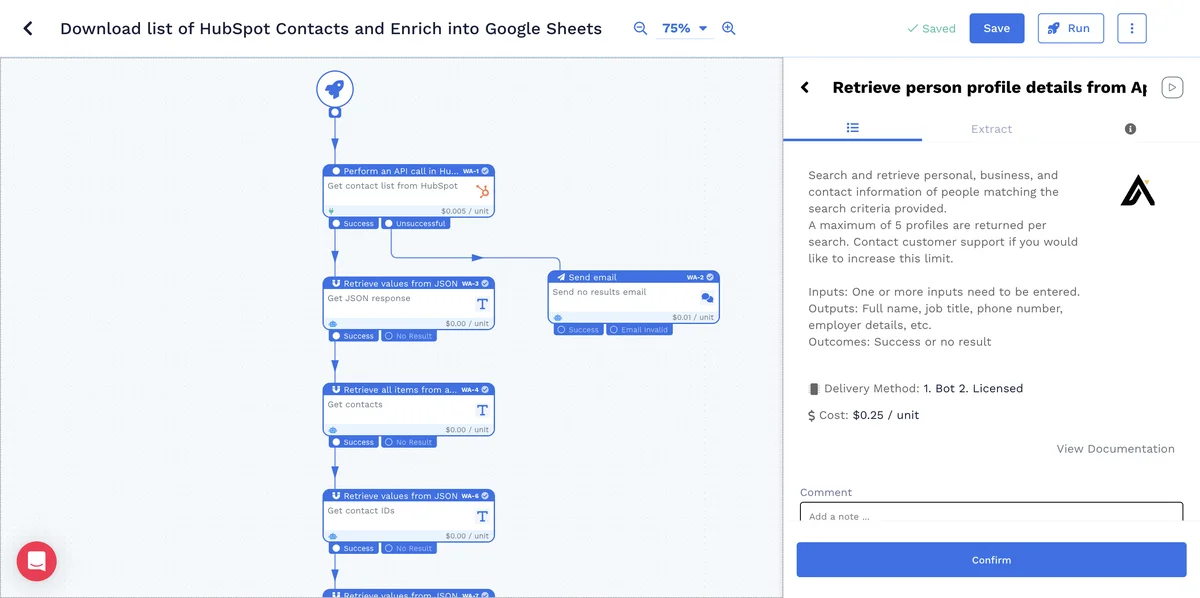Click the No Result outcome of WA-4 node
Image resolution: width=1200 pixels, height=598 pixels.
(408, 442)
